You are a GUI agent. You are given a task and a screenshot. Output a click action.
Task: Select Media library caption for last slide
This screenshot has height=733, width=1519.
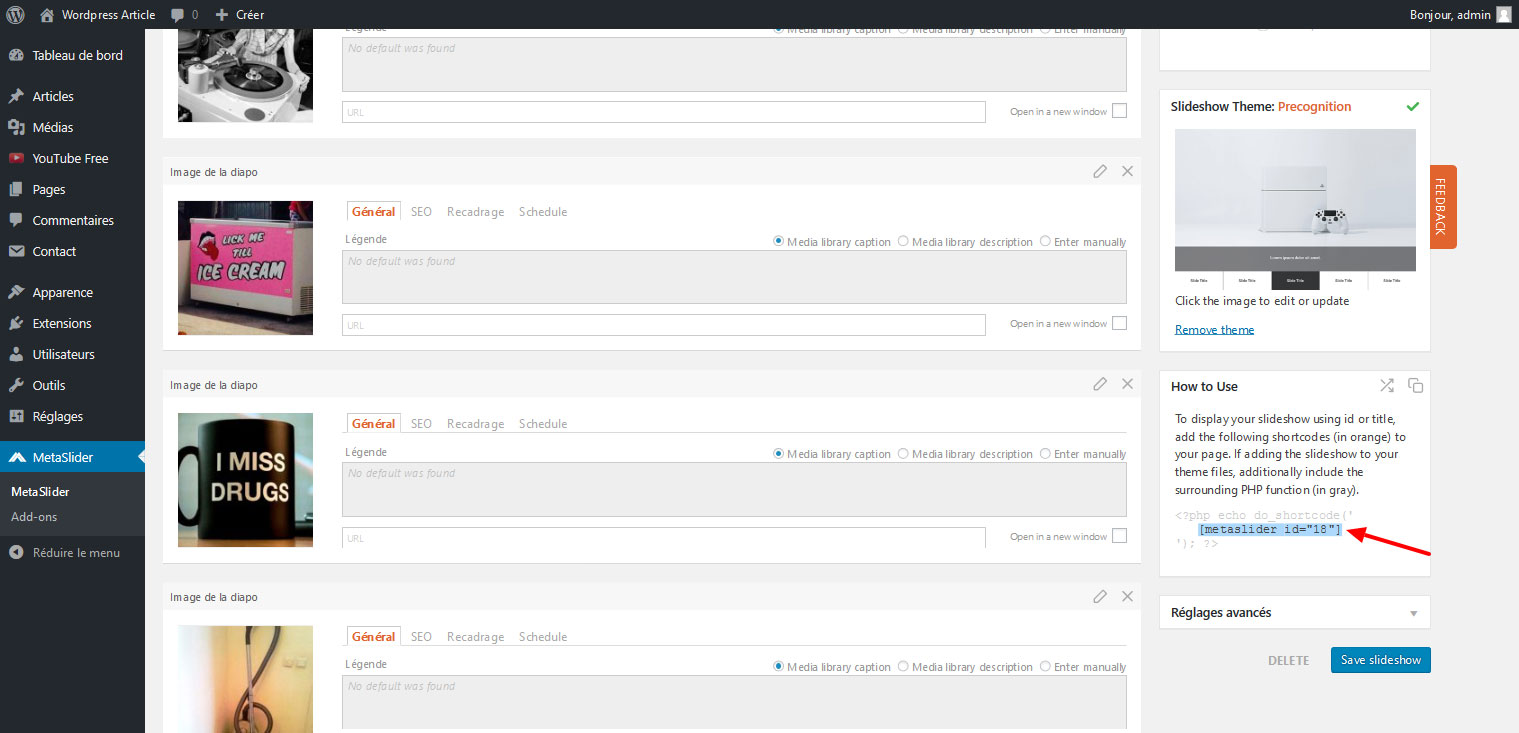(x=779, y=666)
